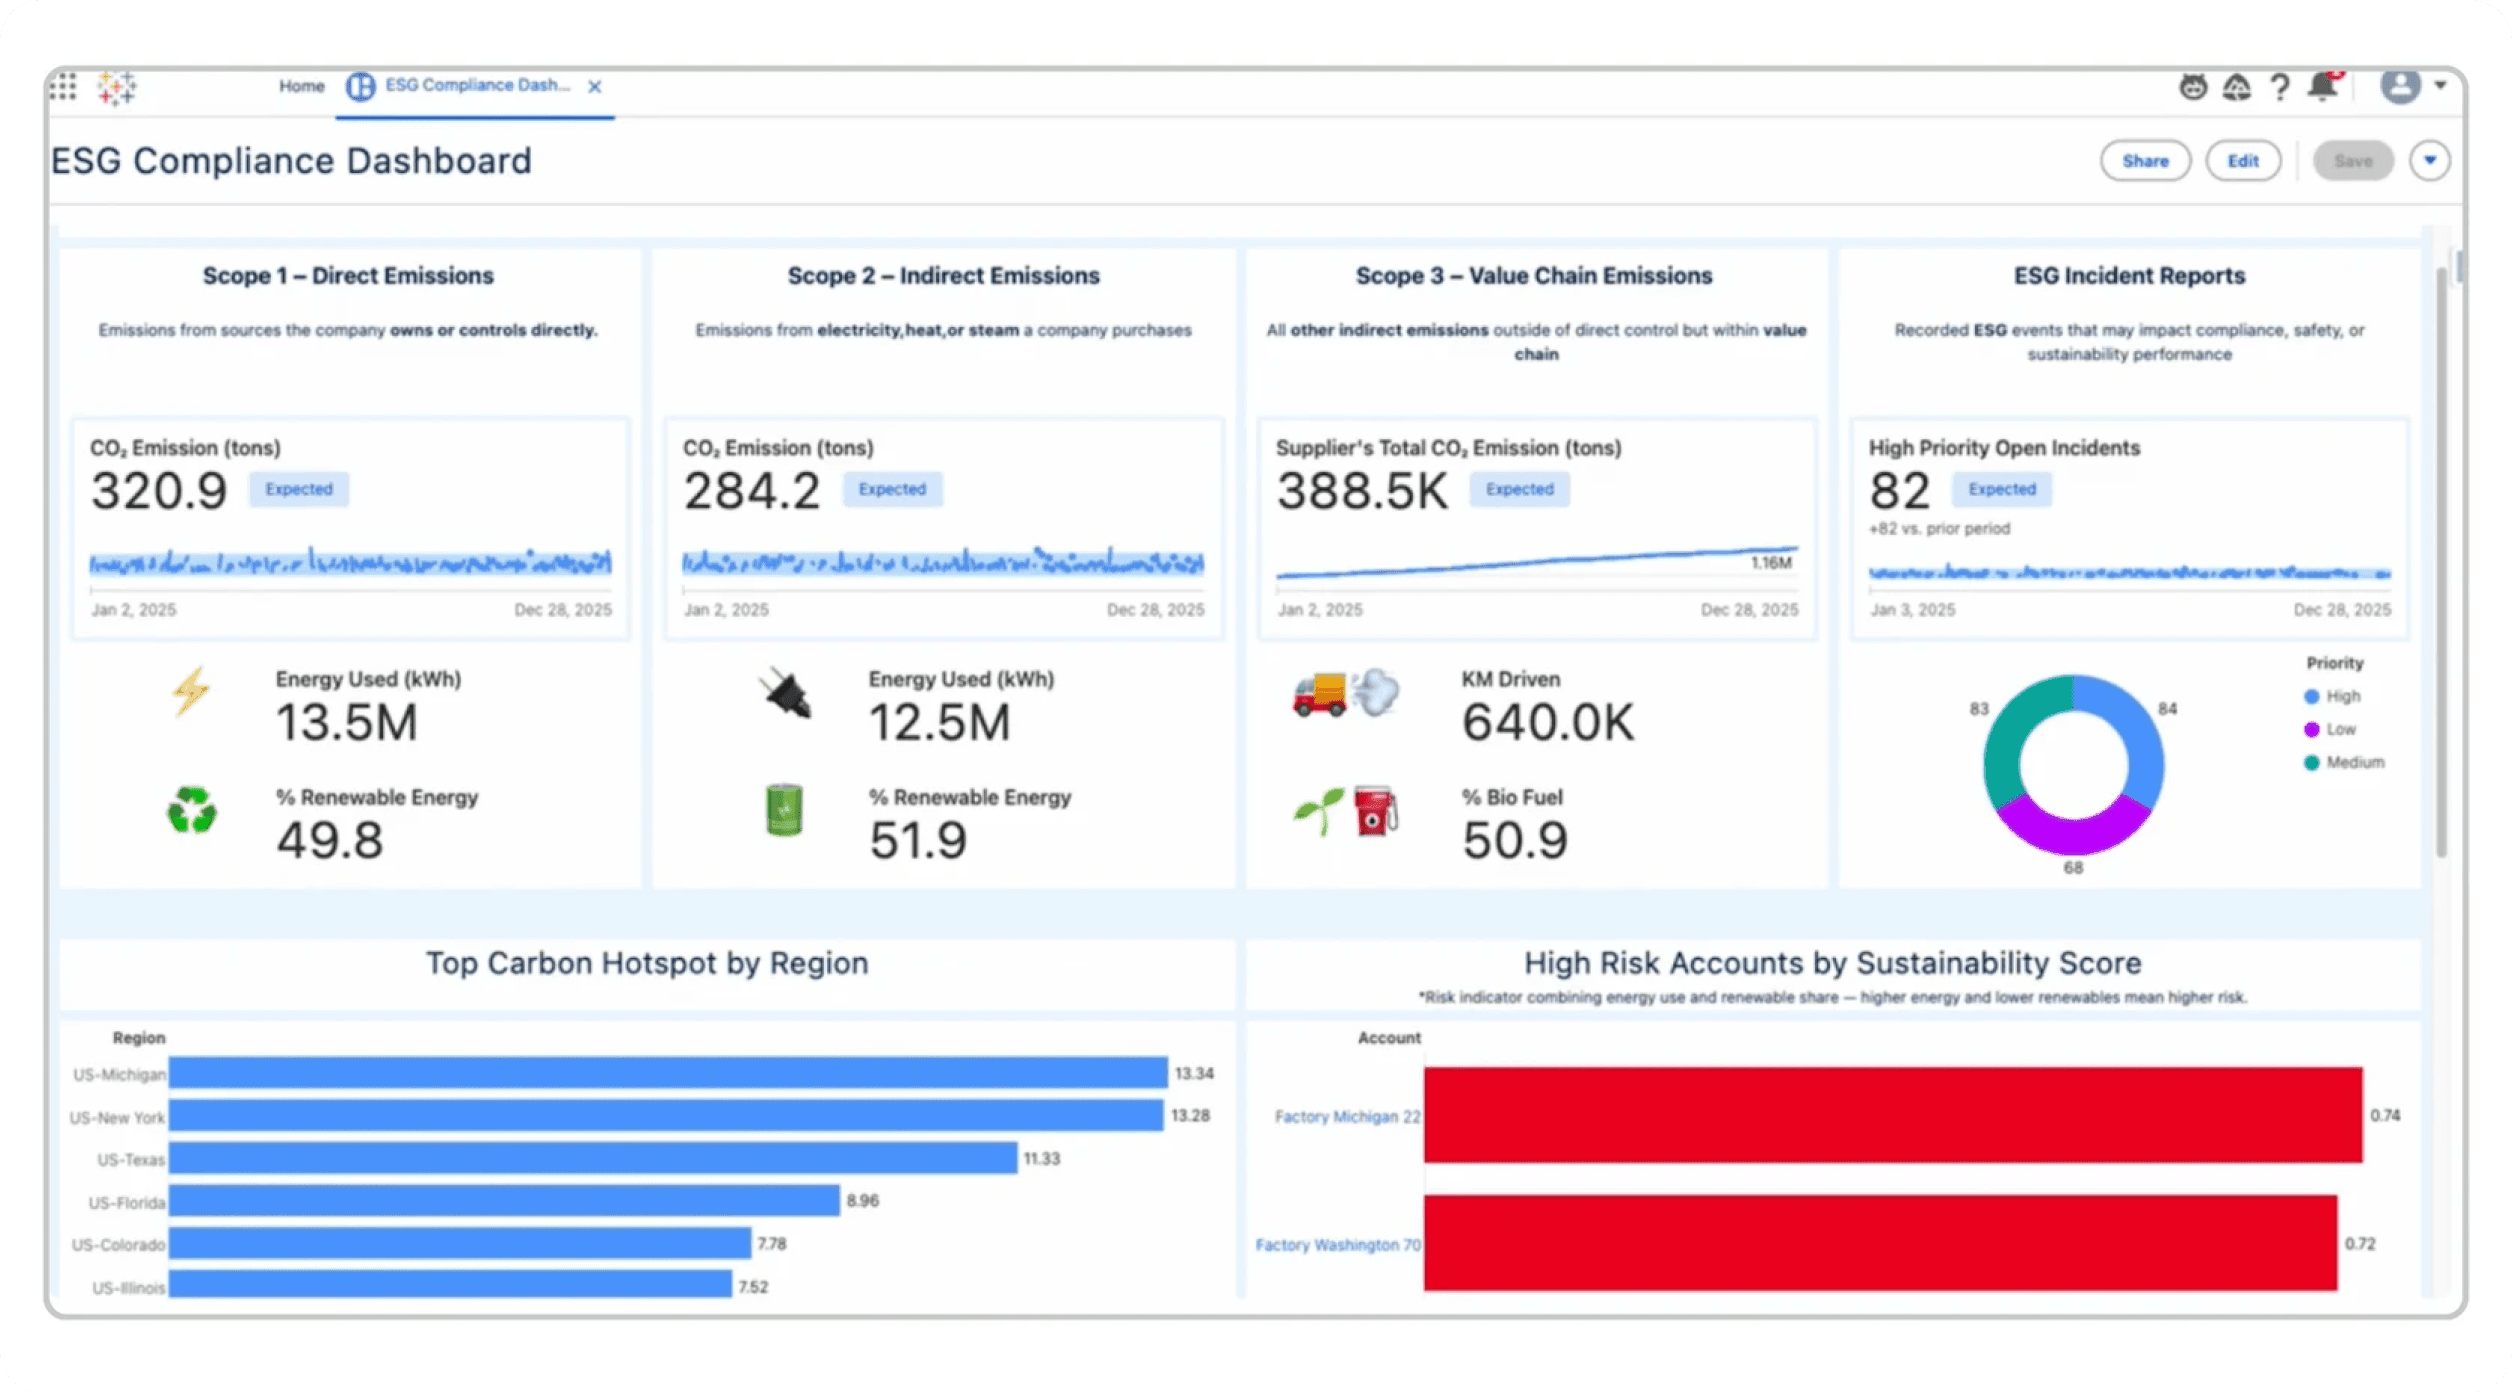The image size is (2512, 1393).
Task: Click the Tableau logo icon
Action: click(117, 88)
